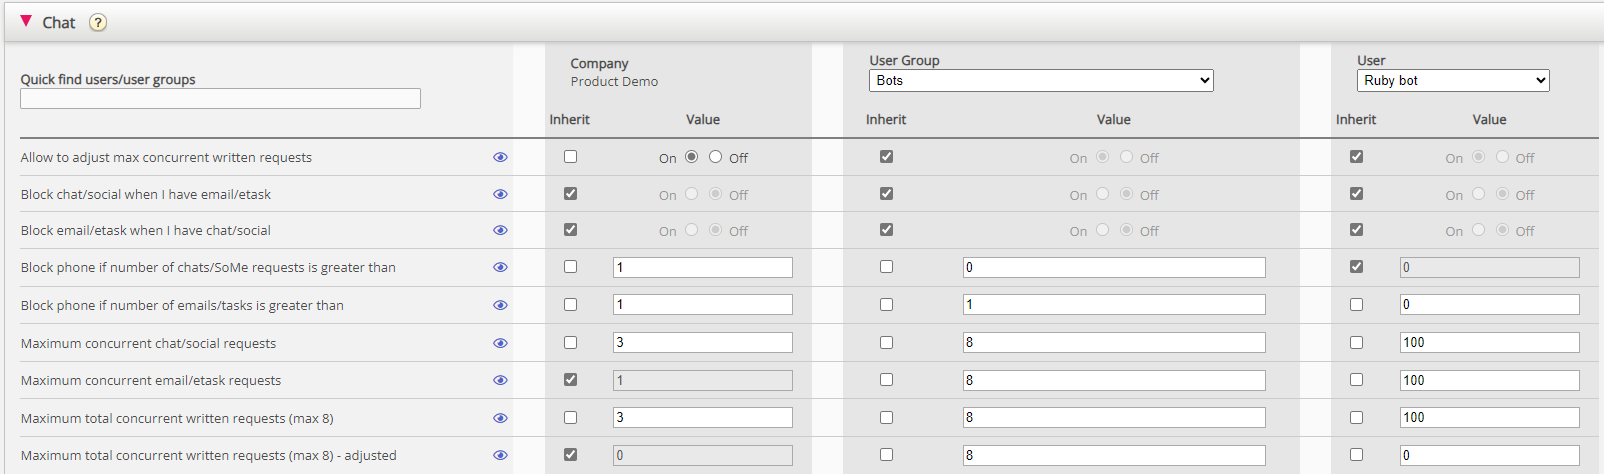Open the User Group dropdown showing Bots
The width and height of the screenshot is (1604, 474).
1040,81
